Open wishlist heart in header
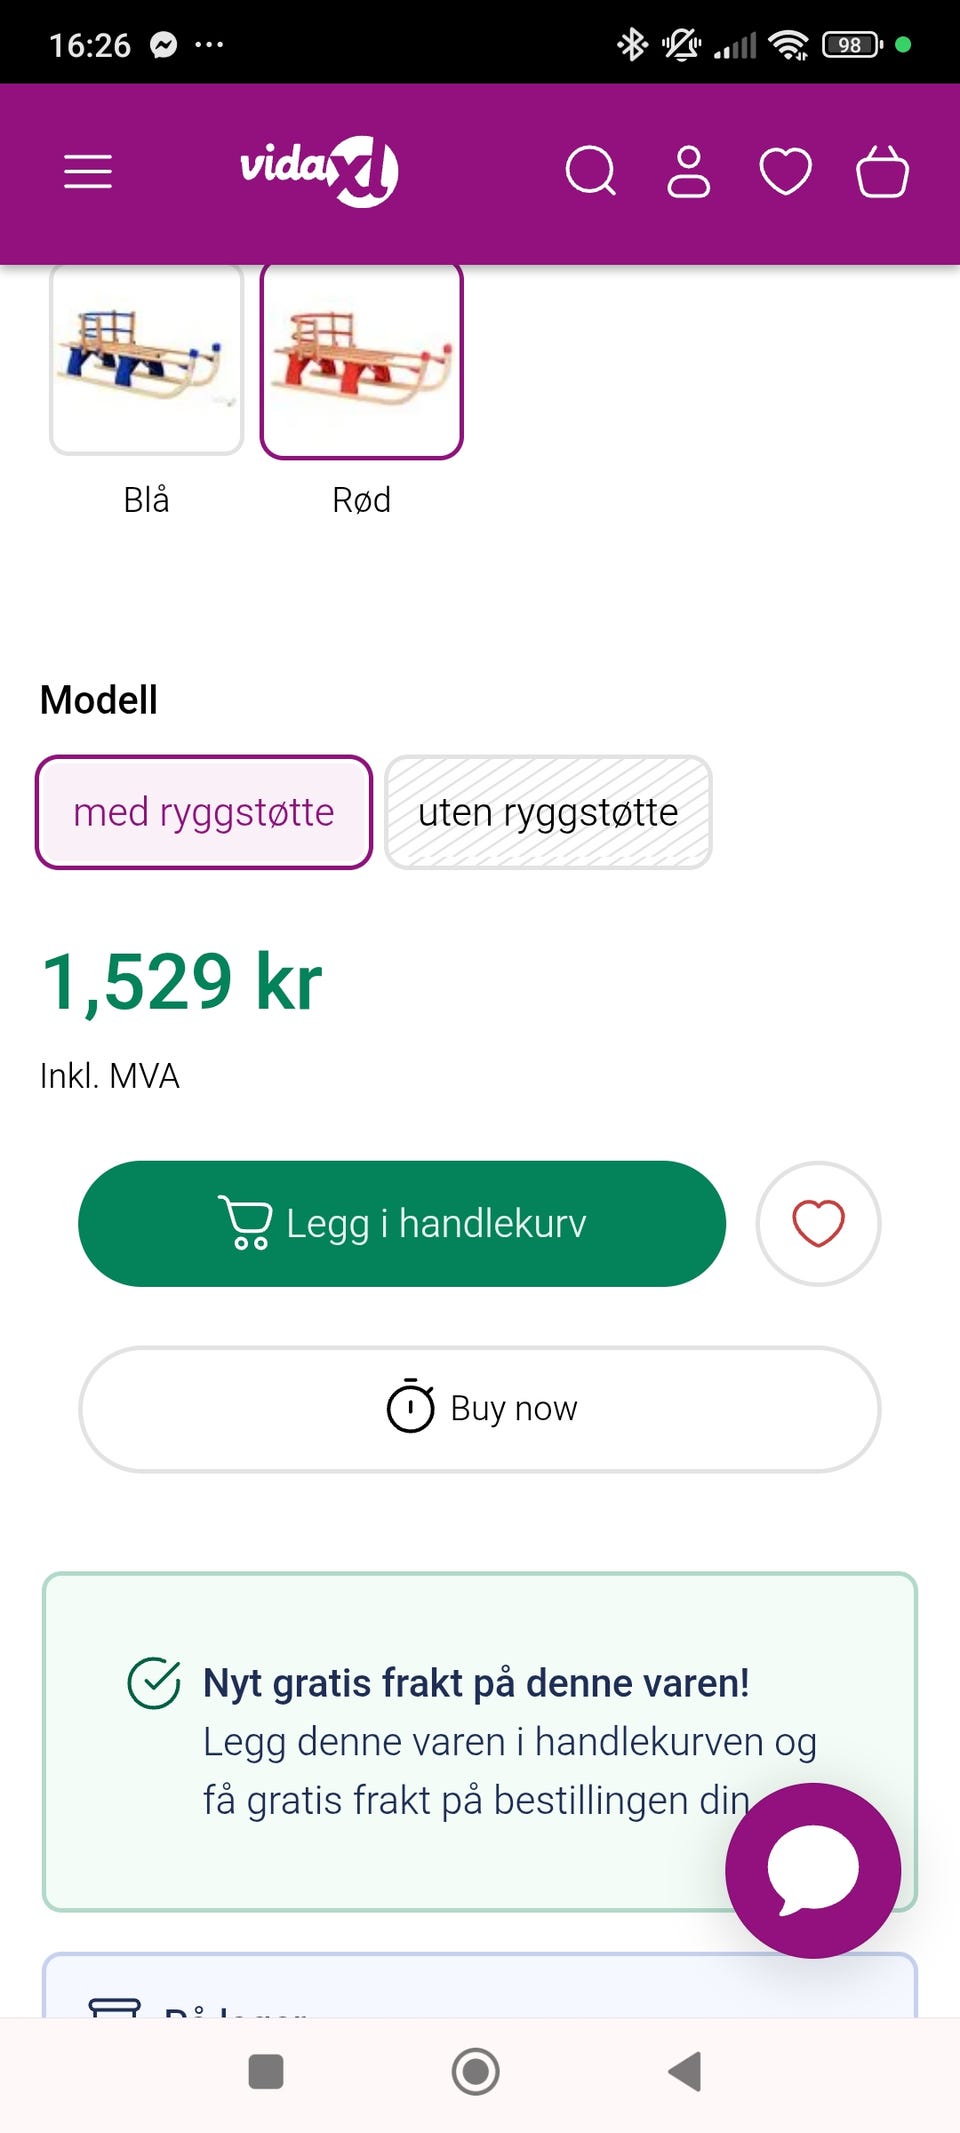This screenshot has width=960, height=2133. (x=785, y=171)
